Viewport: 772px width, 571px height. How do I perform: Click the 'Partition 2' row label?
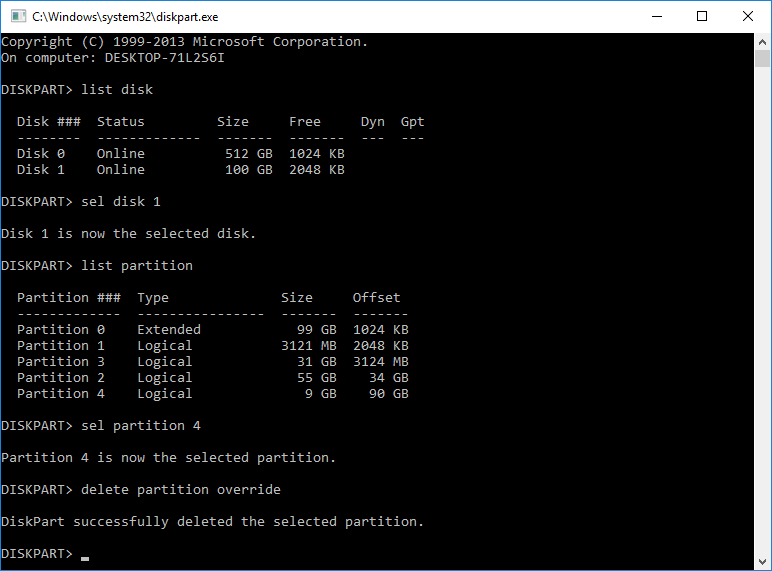(x=61, y=378)
